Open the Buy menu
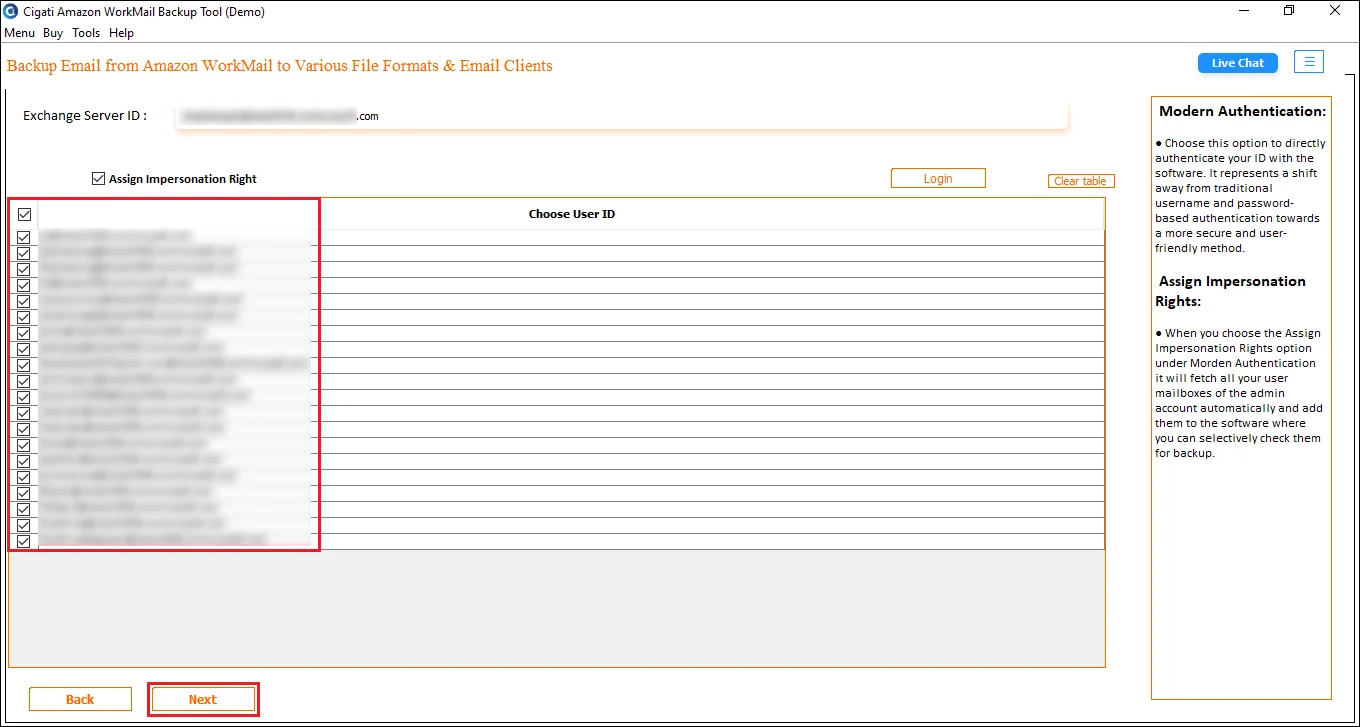The width and height of the screenshot is (1360, 727). point(53,33)
